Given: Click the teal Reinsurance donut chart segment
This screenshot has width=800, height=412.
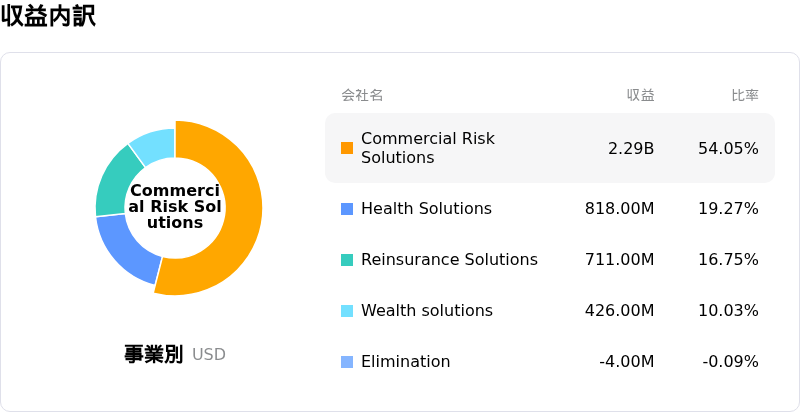Looking at the screenshot, I should tap(115, 186).
